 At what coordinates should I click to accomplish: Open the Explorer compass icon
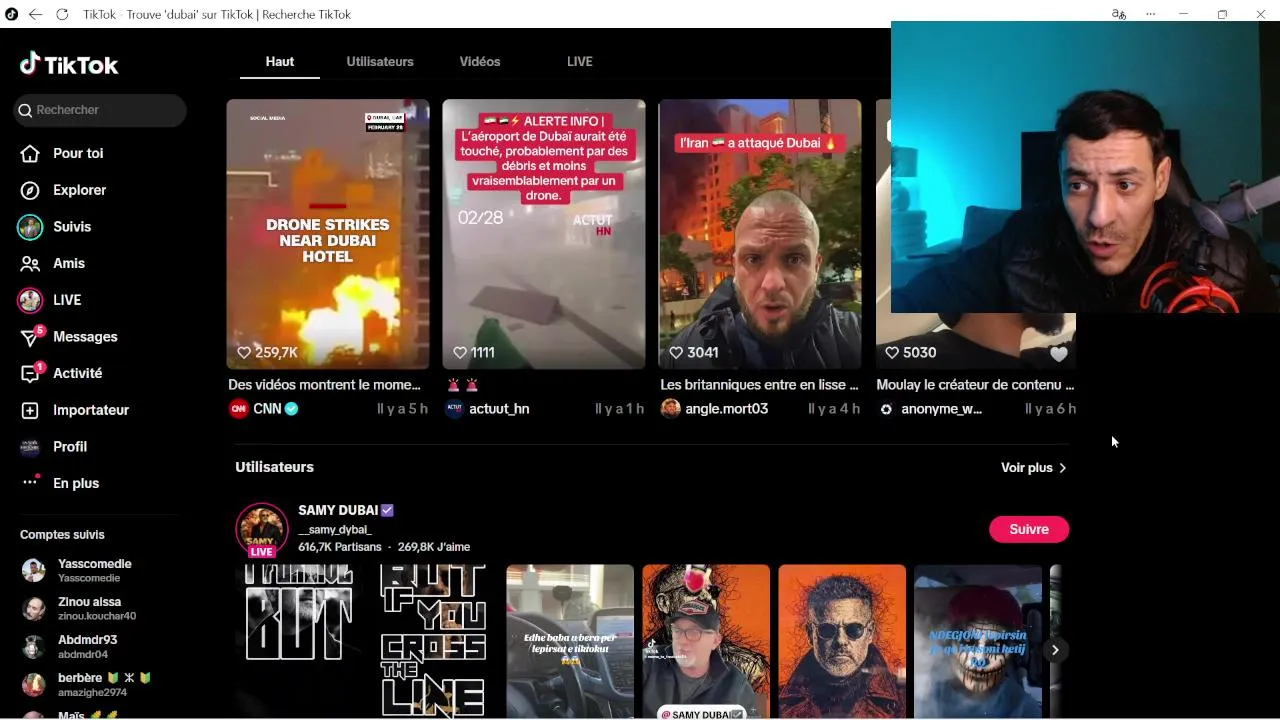point(30,190)
